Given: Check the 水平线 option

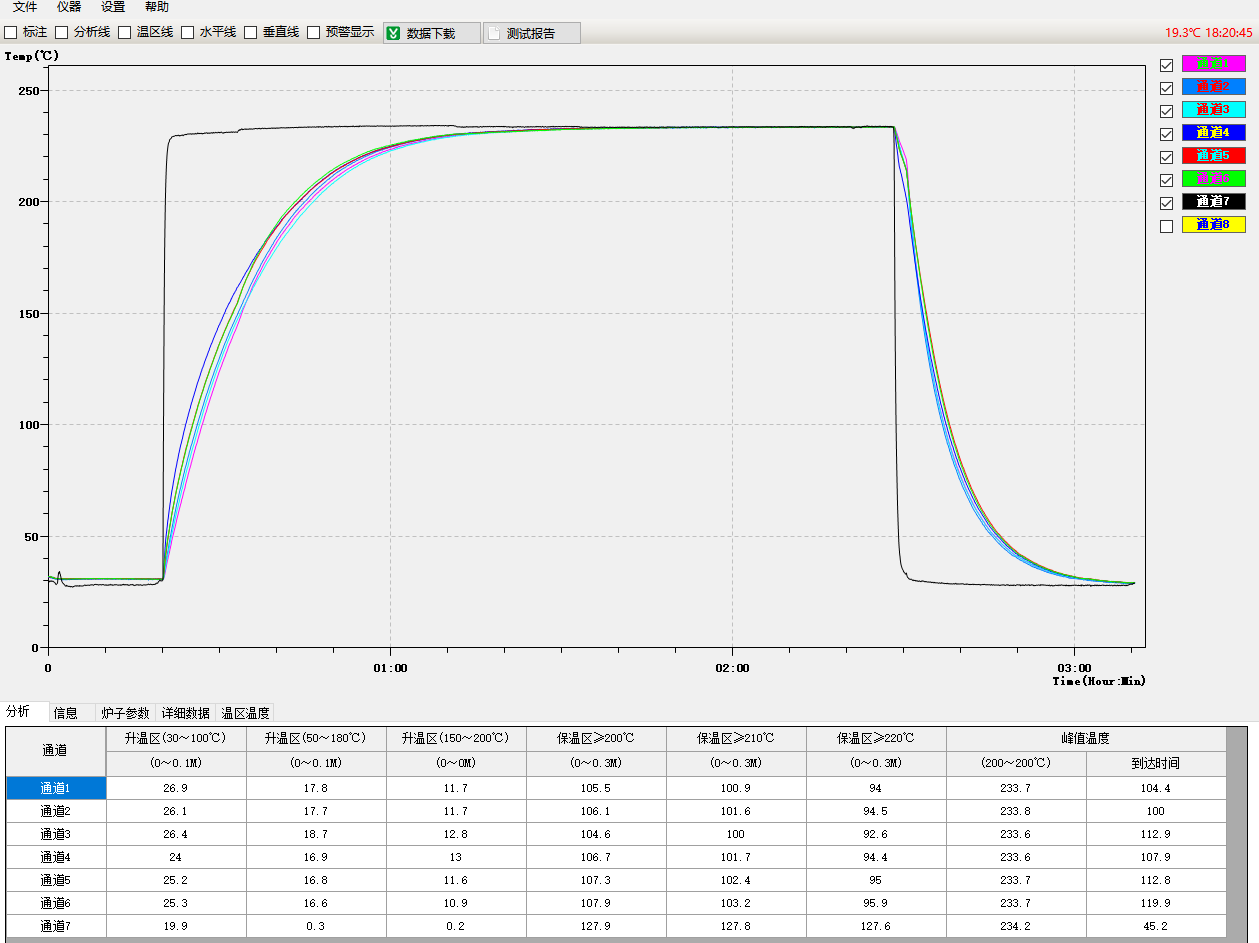Looking at the screenshot, I should 187,32.
